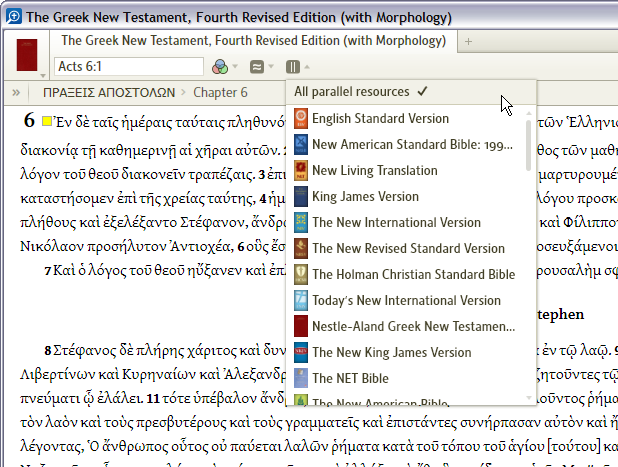Click the Greek word Λιβερτίνων
This screenshot has width=618, height=467.
pyautogui.click(x=56, y=374)
